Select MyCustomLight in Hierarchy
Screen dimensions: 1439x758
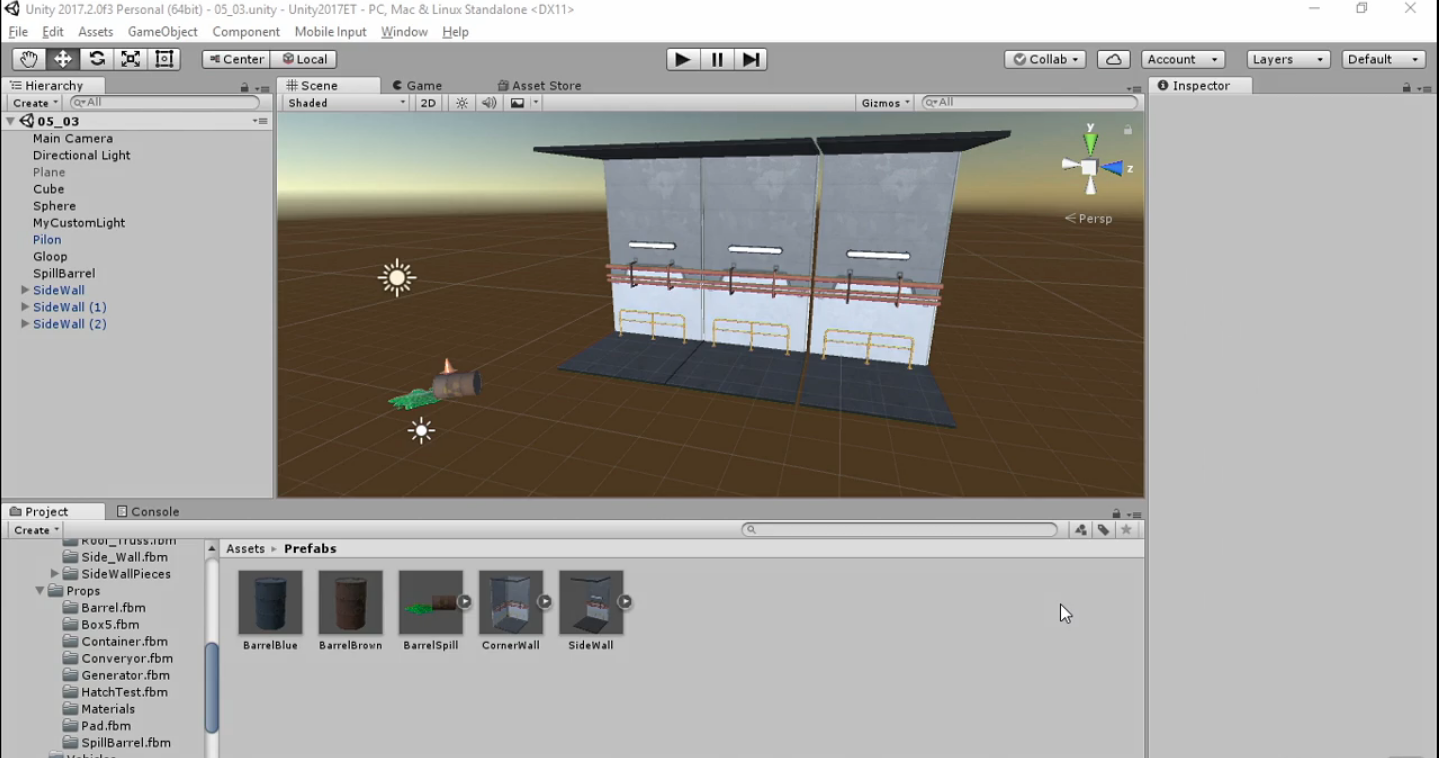(x=79, y=223)
